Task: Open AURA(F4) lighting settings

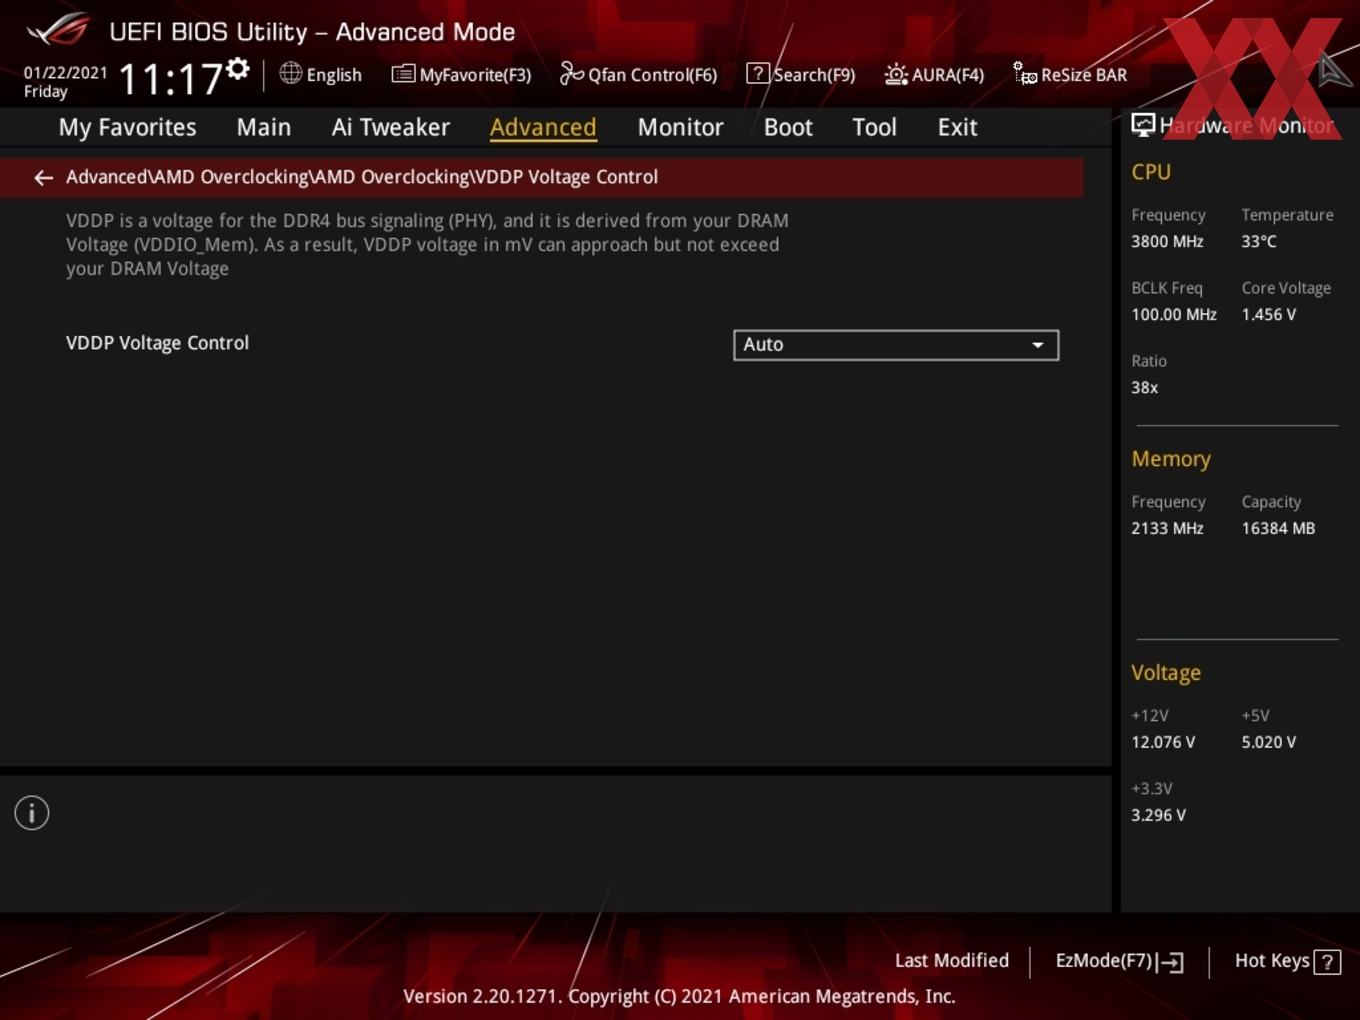Action: pos(934,75)
